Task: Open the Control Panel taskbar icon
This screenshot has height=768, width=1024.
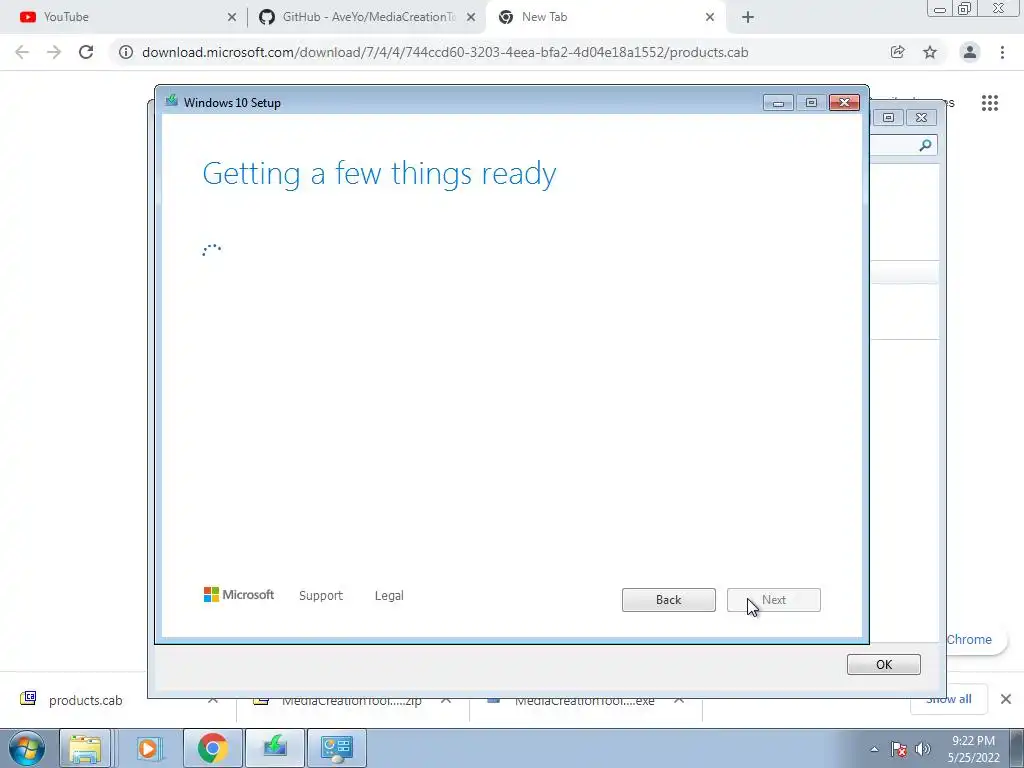Action: click(x=336, y=748)
